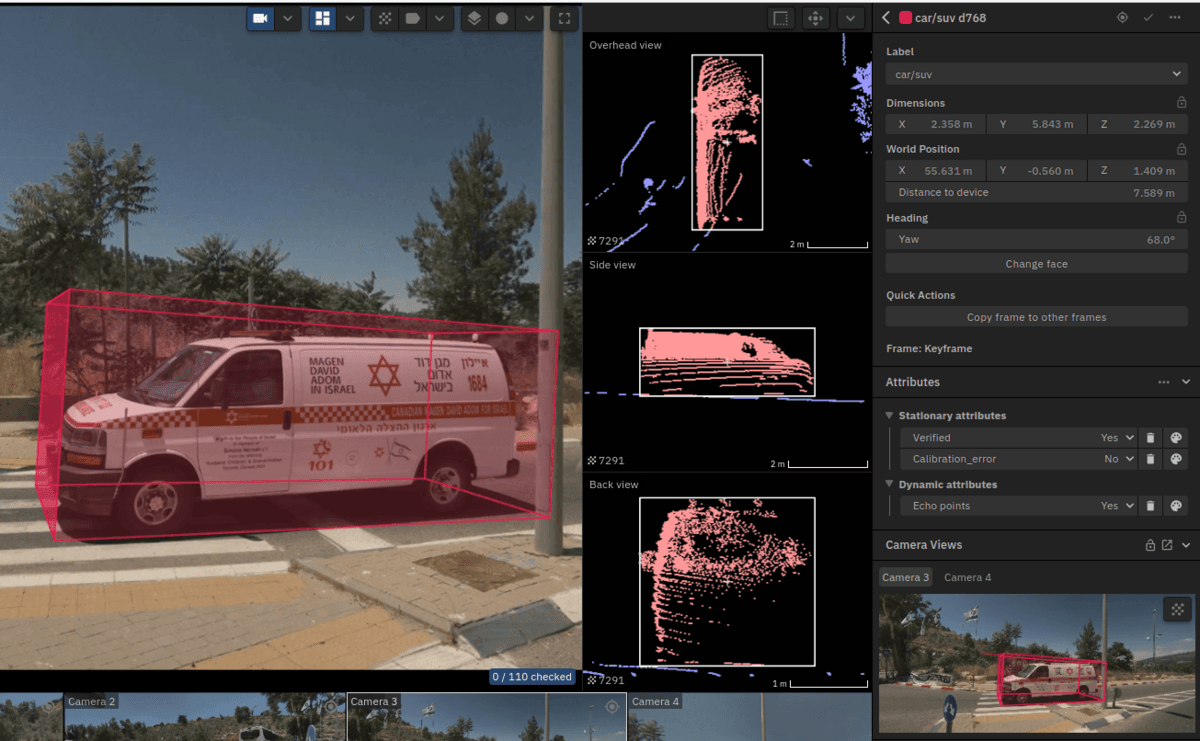The image size is (1200, 741).
Task: Toggle the Dimensions lock icon
Action: 1181,102
